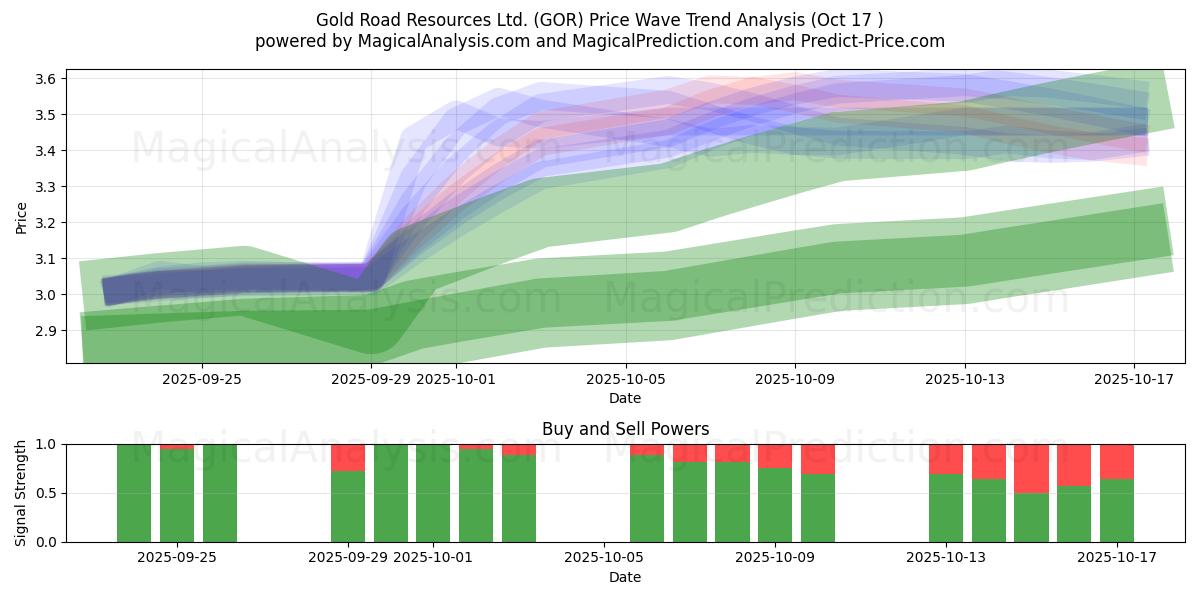This screenshot has width=1200, height=600.
Task: Select the green buy bar for 2025-10-13
Action: pyautogui.click(x=946, y=508)
